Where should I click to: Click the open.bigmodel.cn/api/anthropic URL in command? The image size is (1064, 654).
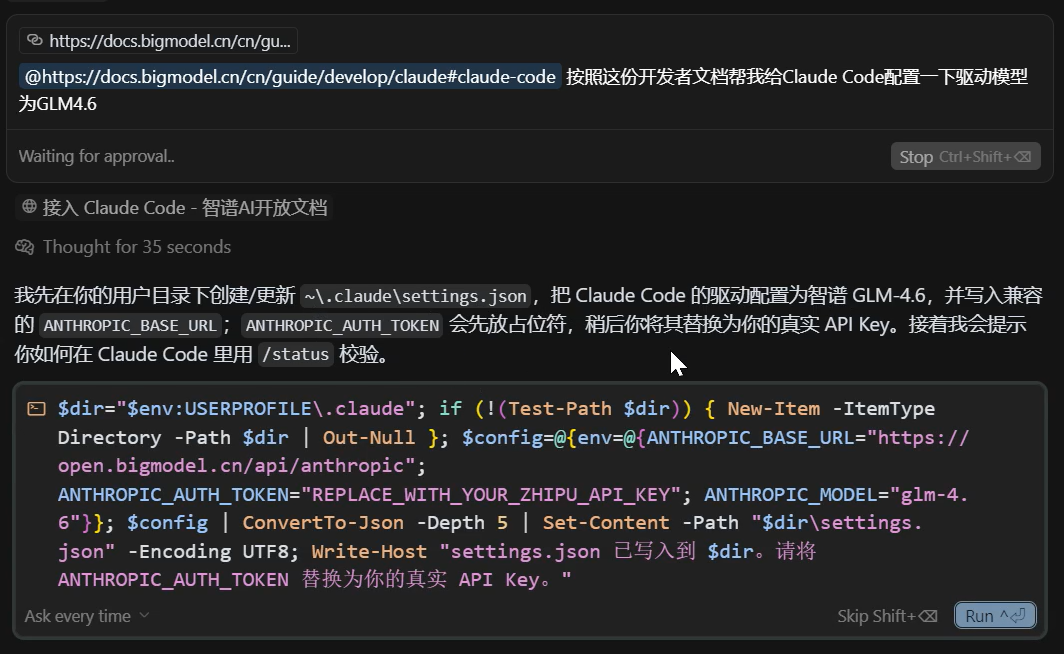[231, 465]
